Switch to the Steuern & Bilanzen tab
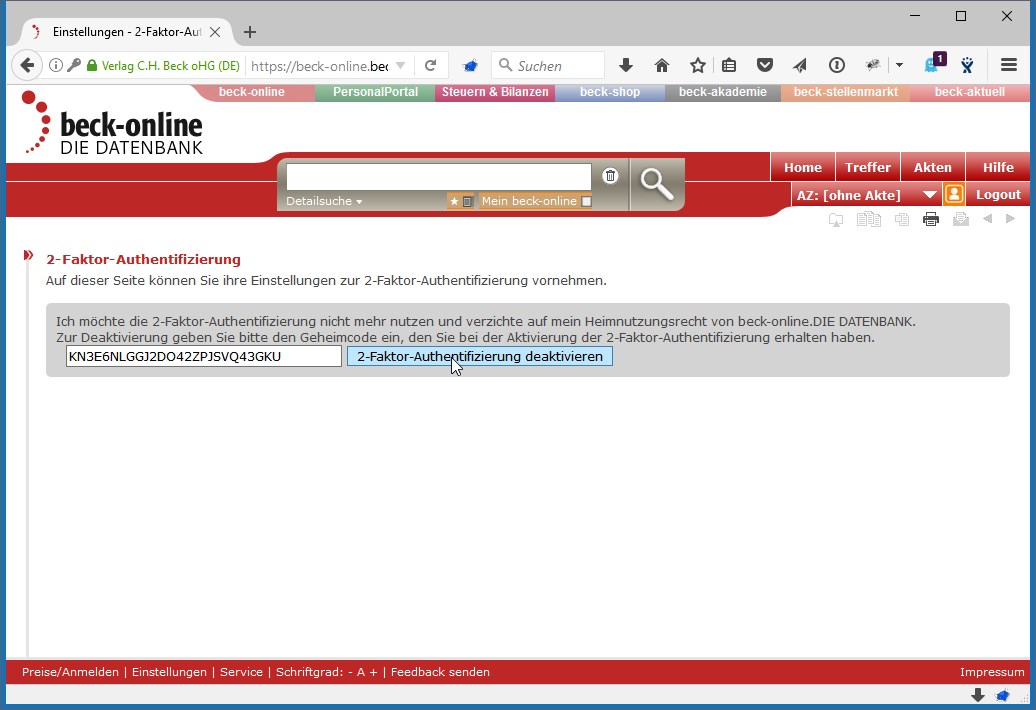 coord(495,92)
